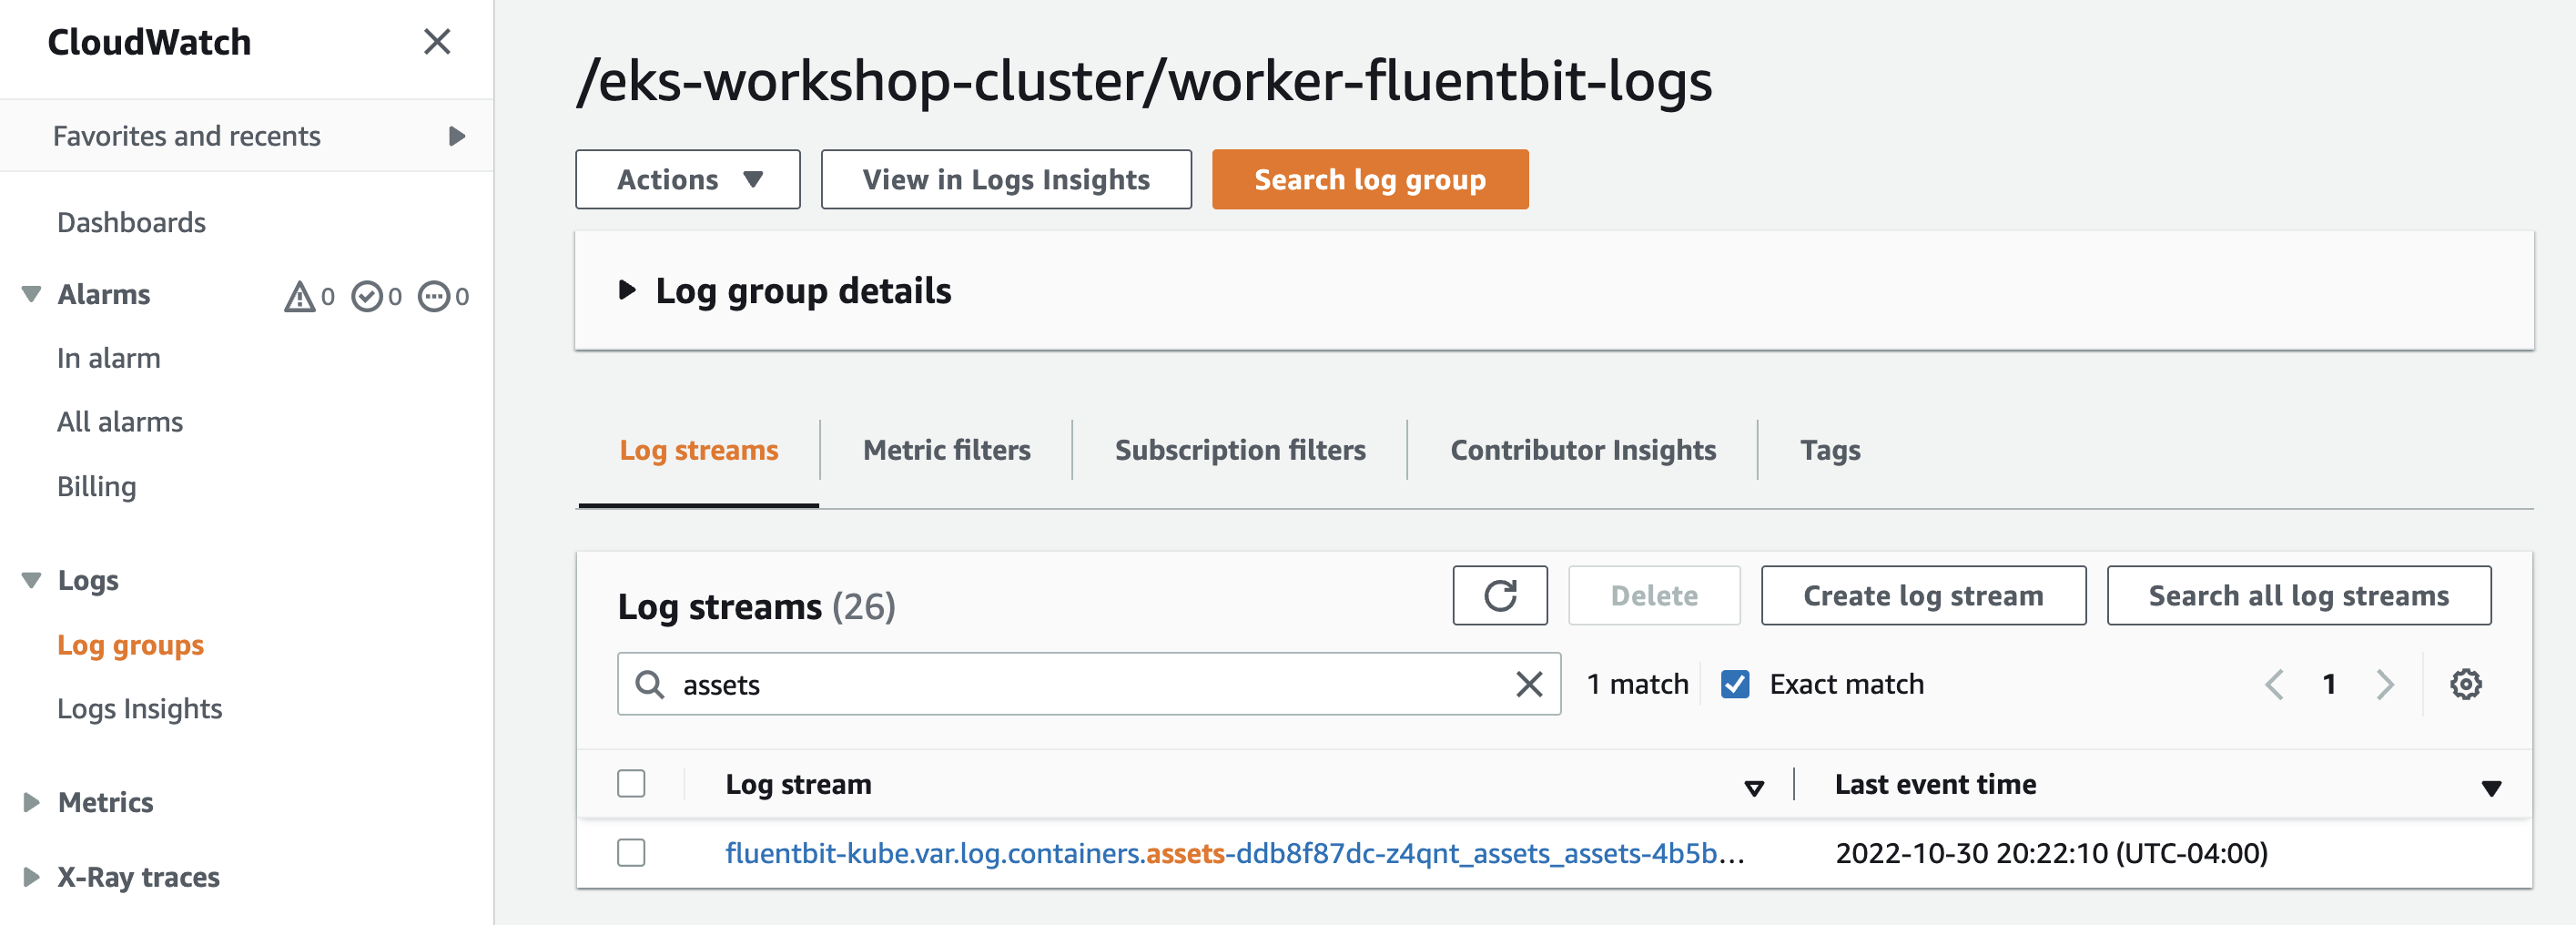Collapse the Logs section
Viewport: 2576px width, 925px height.
point(32,580)
